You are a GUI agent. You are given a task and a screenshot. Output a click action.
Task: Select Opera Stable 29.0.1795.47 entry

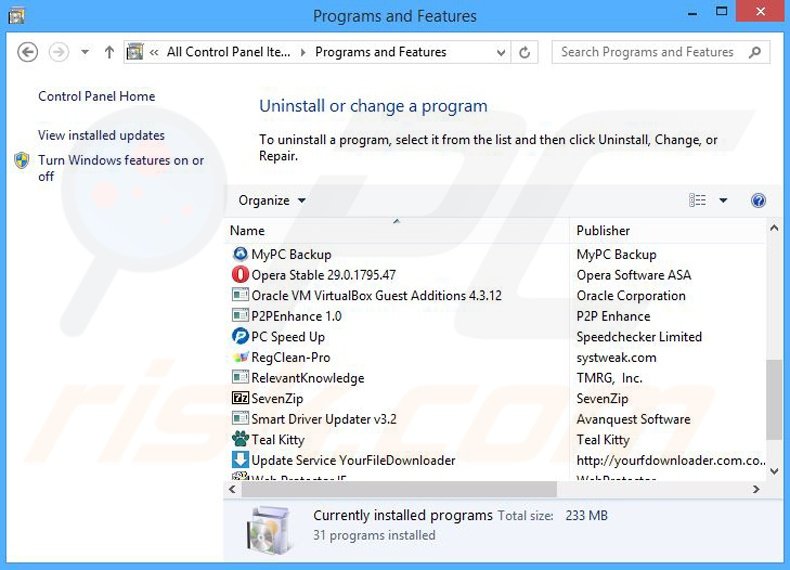[x=323, y=275]
